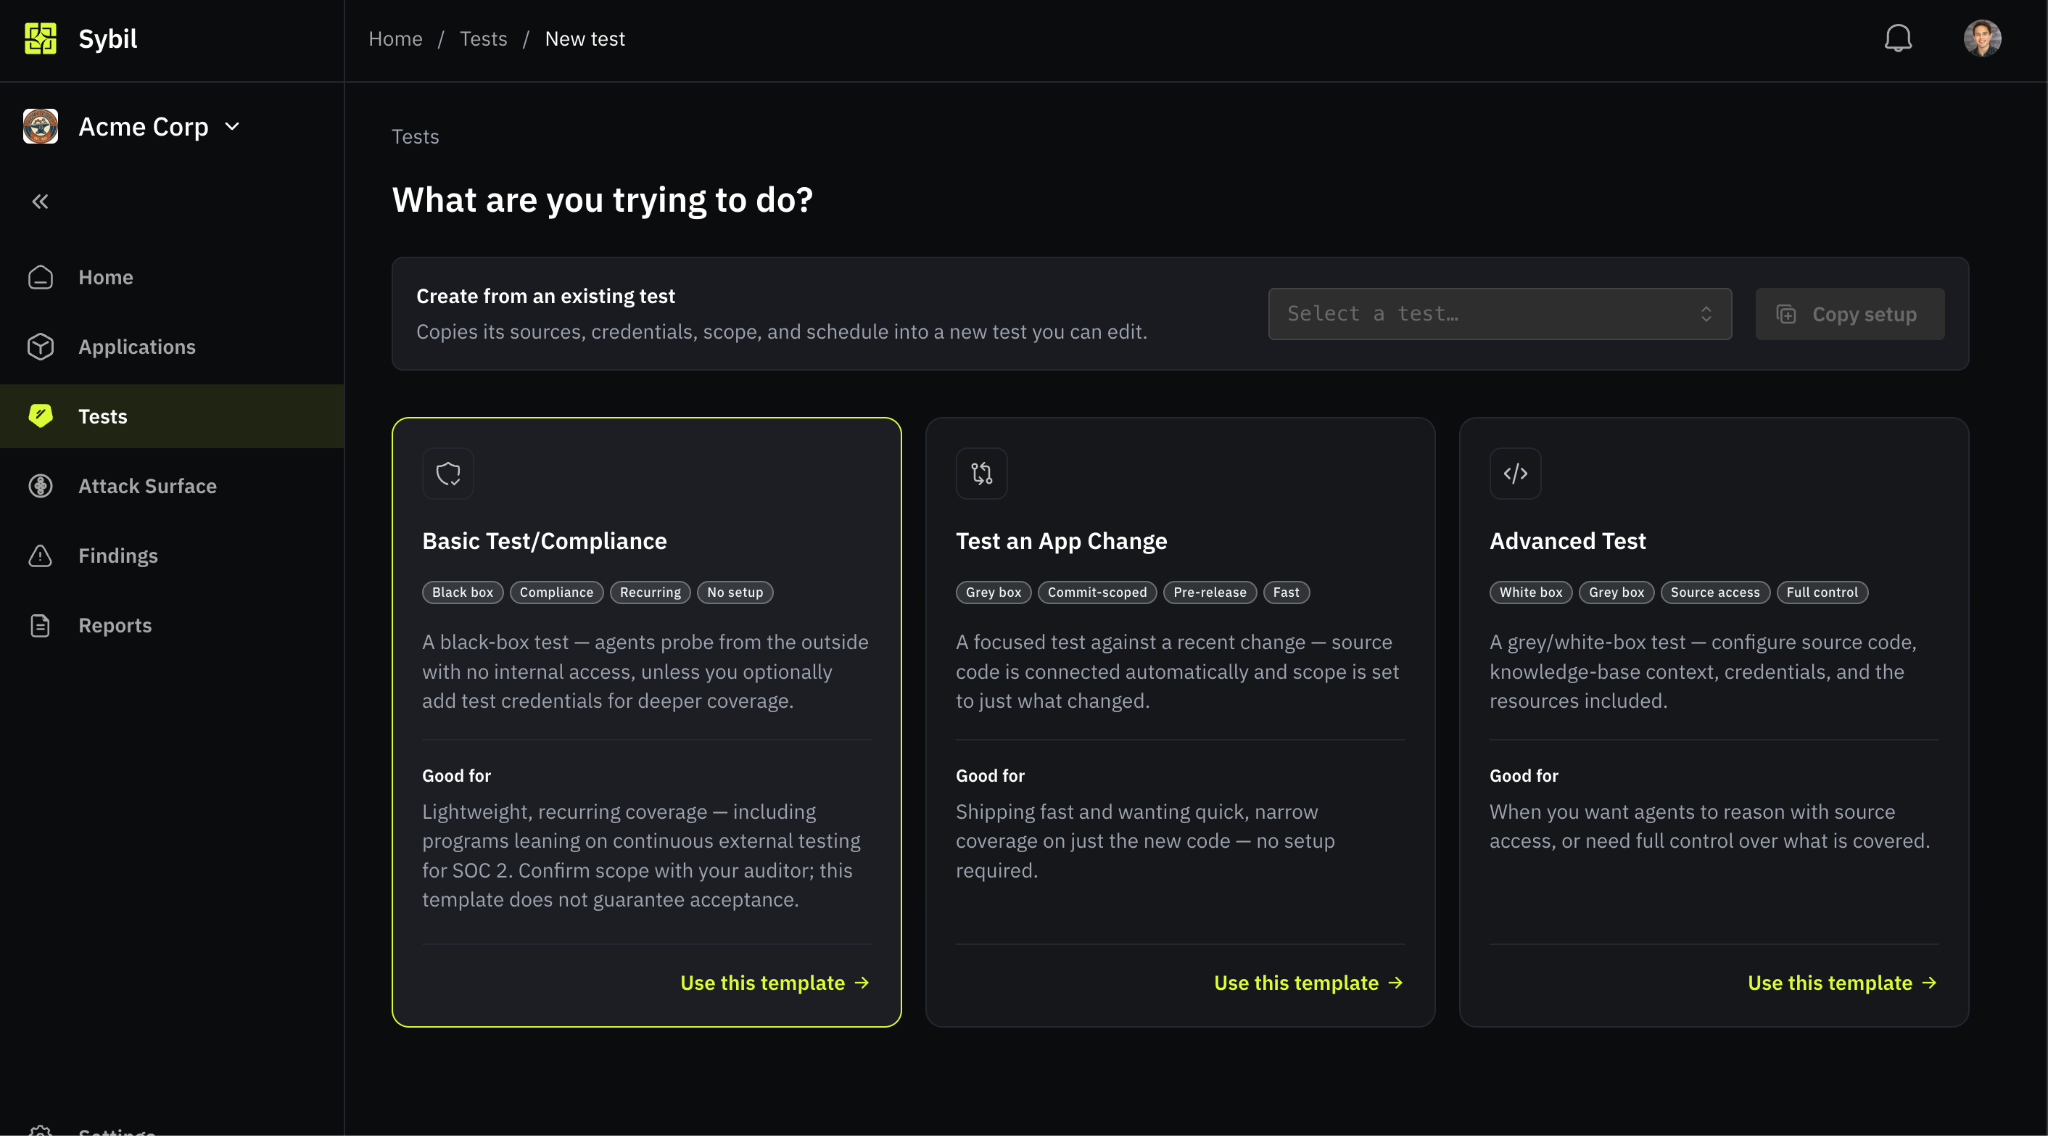Click the Home icon in sidebar
The width and height of the screenshot is (2048, 1136).
(40, 277)
